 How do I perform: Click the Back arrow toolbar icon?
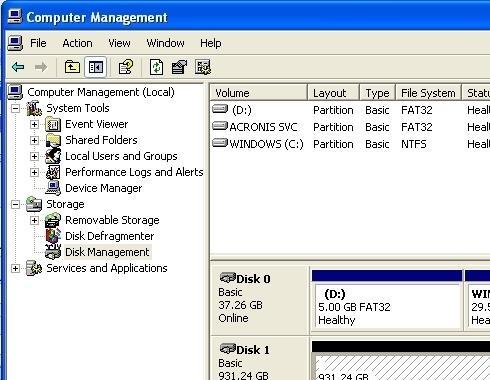point(18,67)
